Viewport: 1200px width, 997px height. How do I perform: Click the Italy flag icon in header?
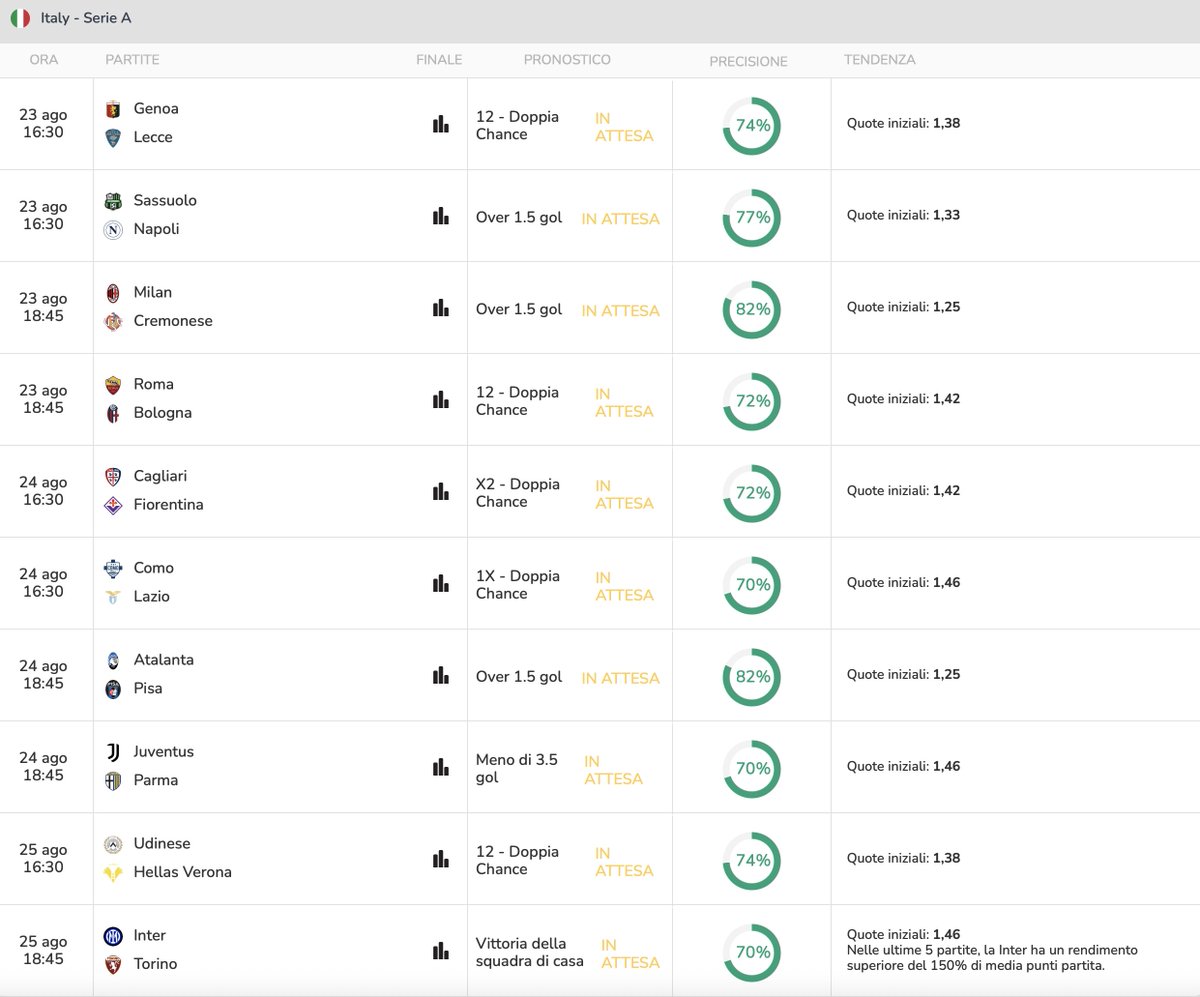tap(20, 18)
